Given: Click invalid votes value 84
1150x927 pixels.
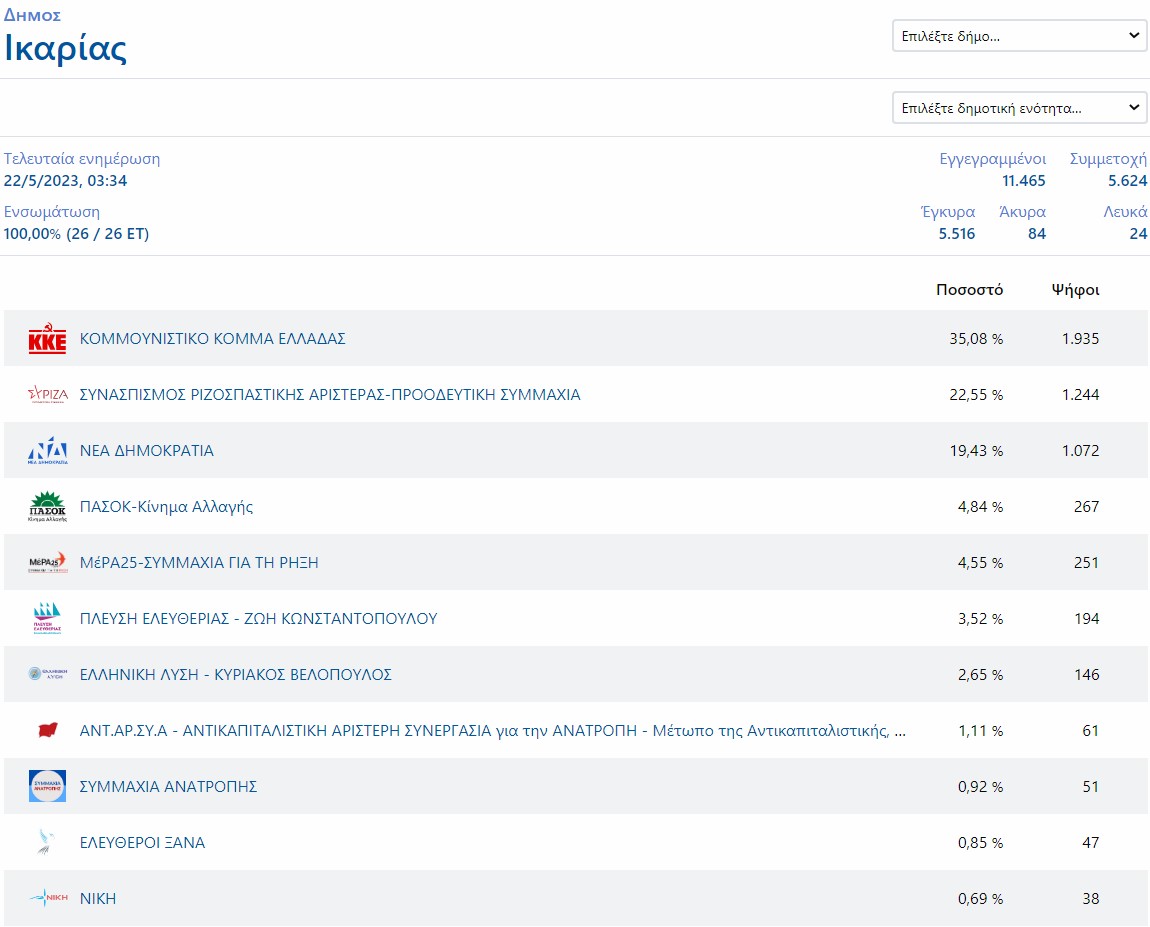Looking at the screenshot, I should [1036, 234].
